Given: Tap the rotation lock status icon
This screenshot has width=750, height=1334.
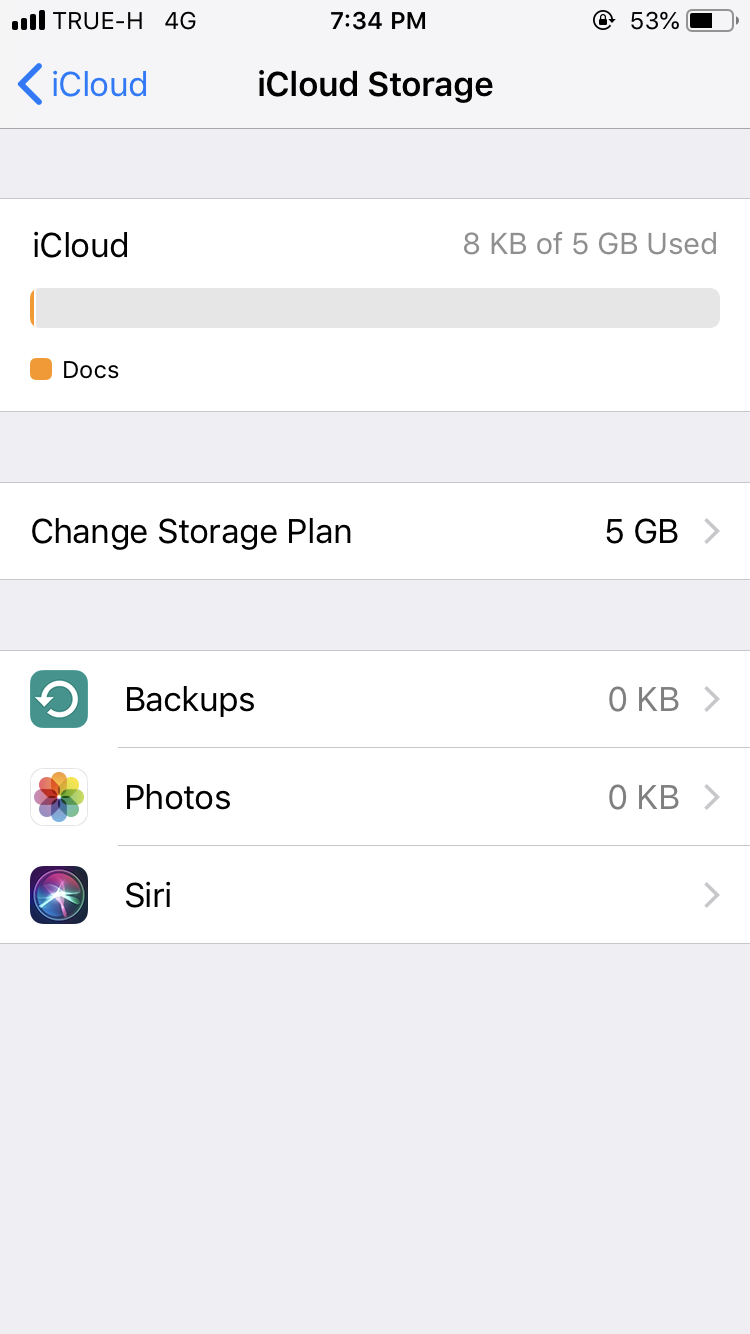Looking at the screenshot, I should (604, 21).
